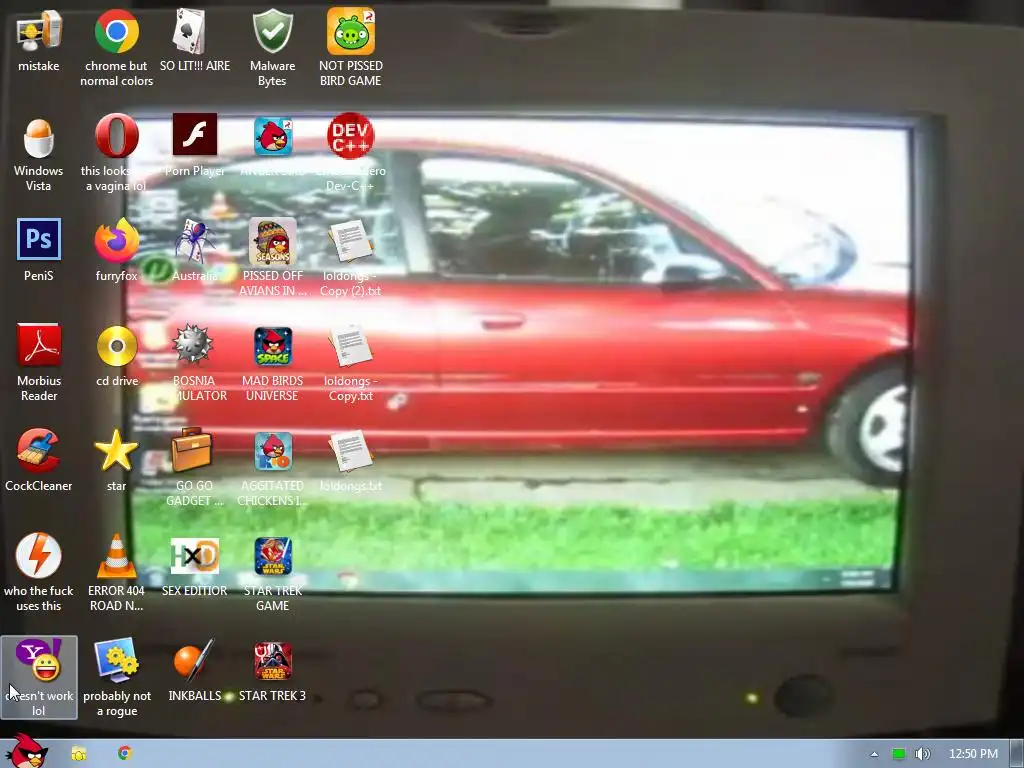
Task: Open 'loldongs - Copy (2).txt' file
Action: point(351,241)
